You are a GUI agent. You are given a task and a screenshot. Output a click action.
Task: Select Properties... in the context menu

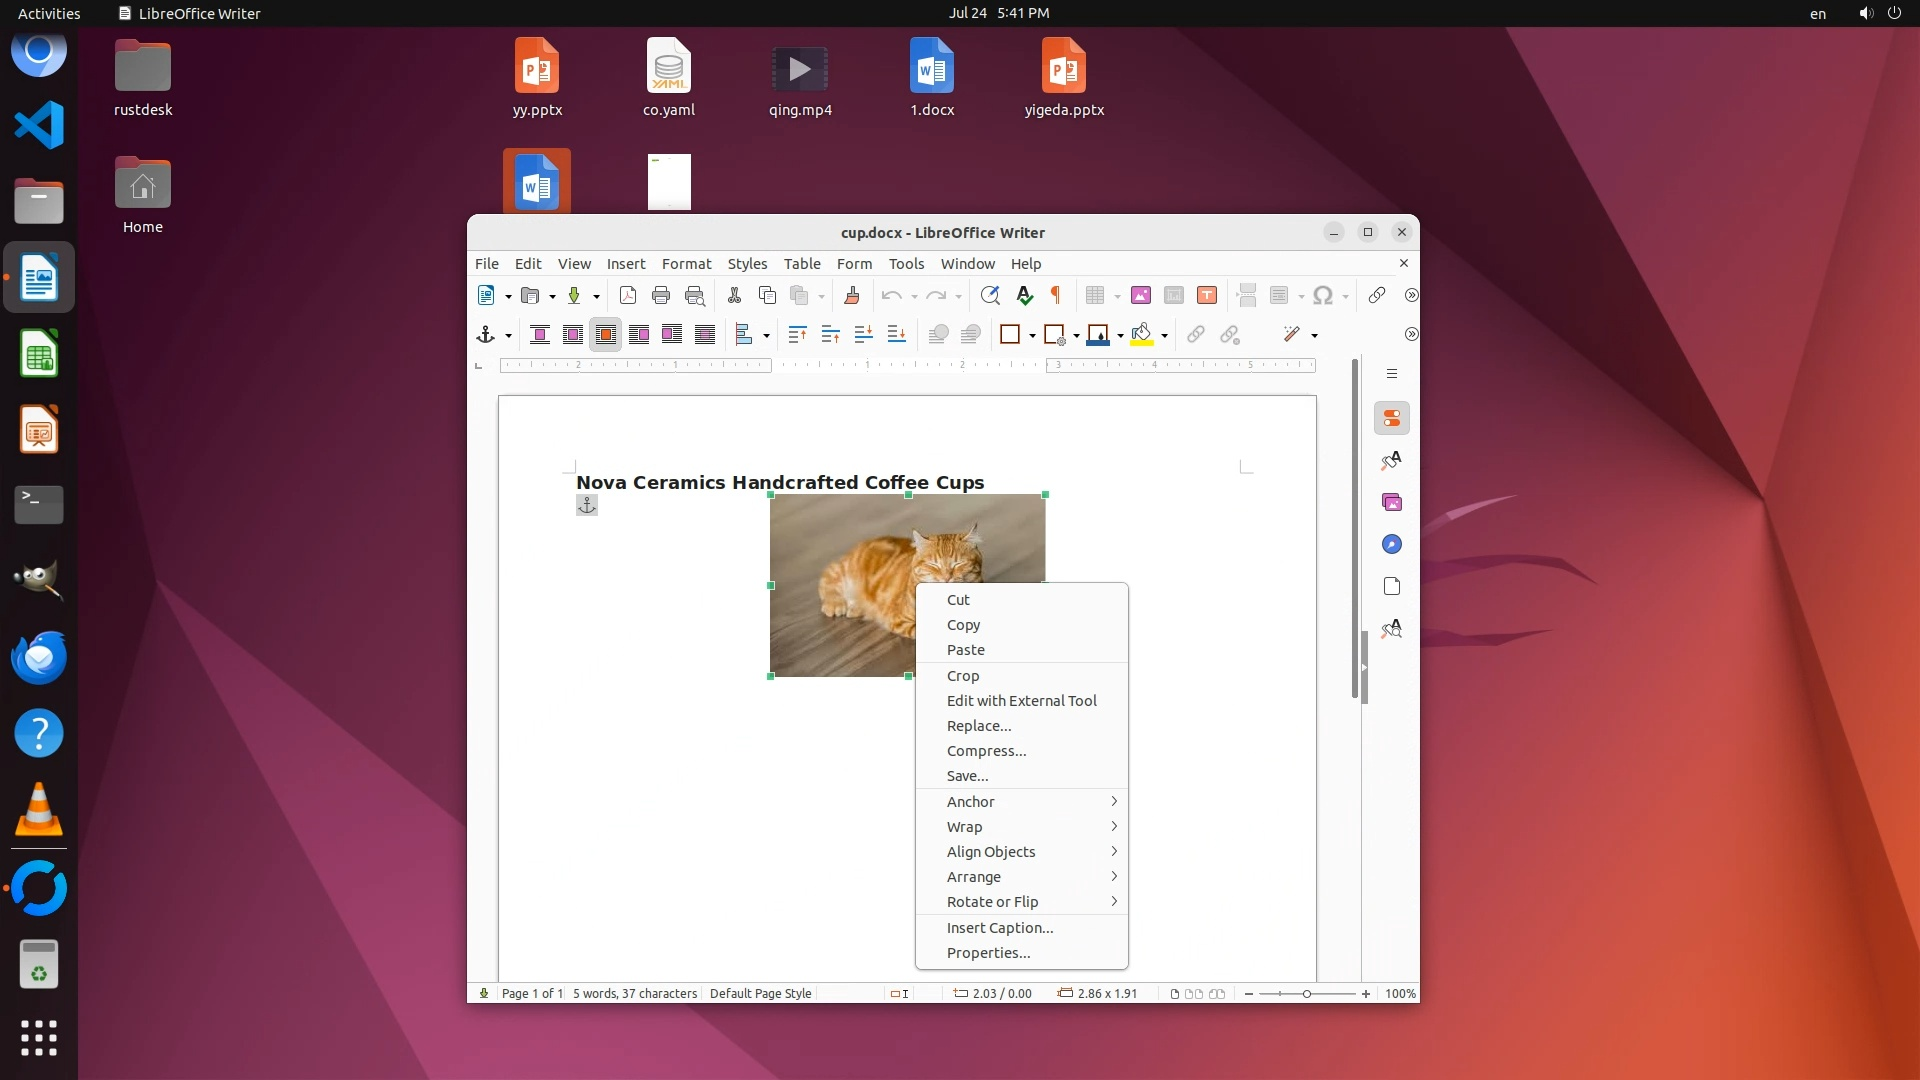click(988, 953)
